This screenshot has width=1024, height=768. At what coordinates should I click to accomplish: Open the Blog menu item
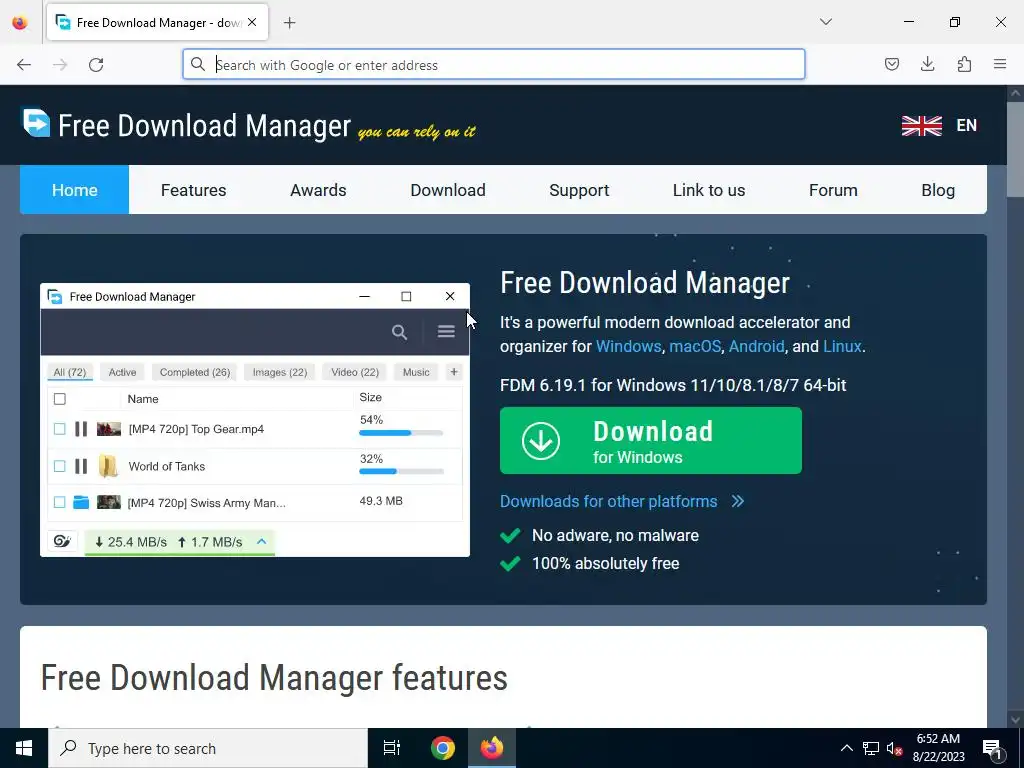point(938,190)
